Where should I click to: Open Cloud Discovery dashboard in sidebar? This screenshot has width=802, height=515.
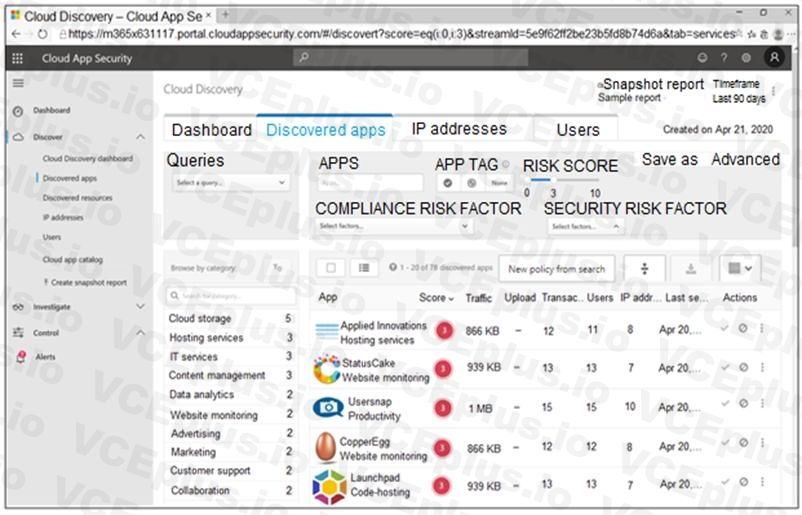point(87,159)
